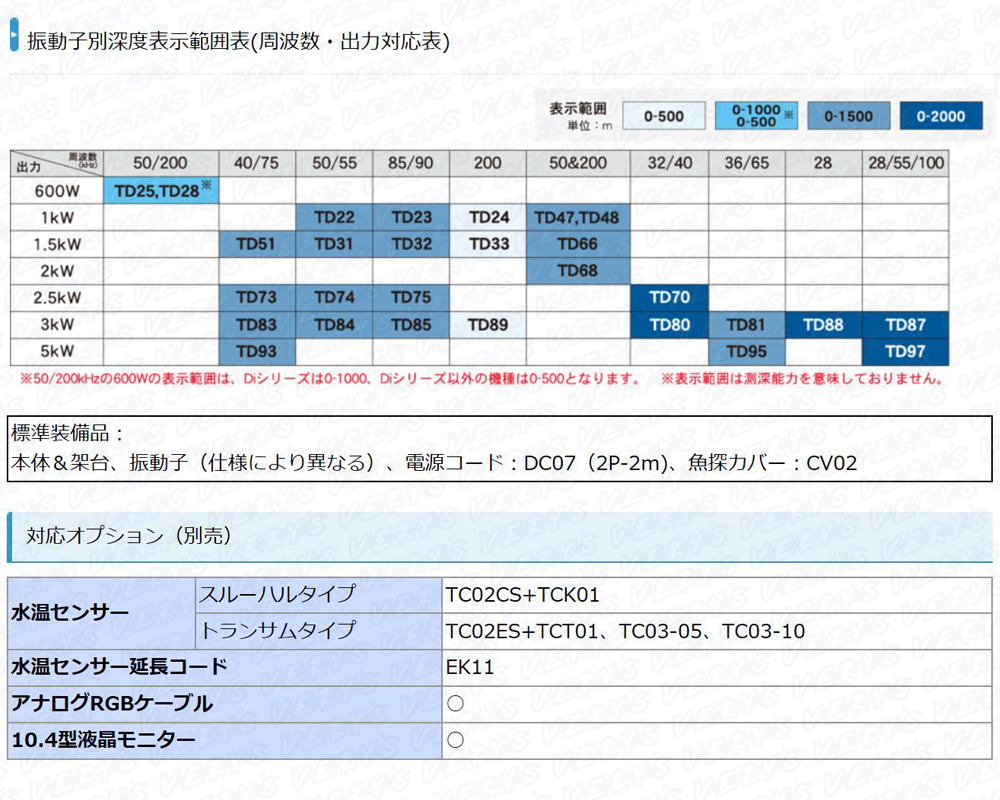The image size is (1000, 800).
Task: Click the 標準装備品 heading text
Action: click(67, 433)
